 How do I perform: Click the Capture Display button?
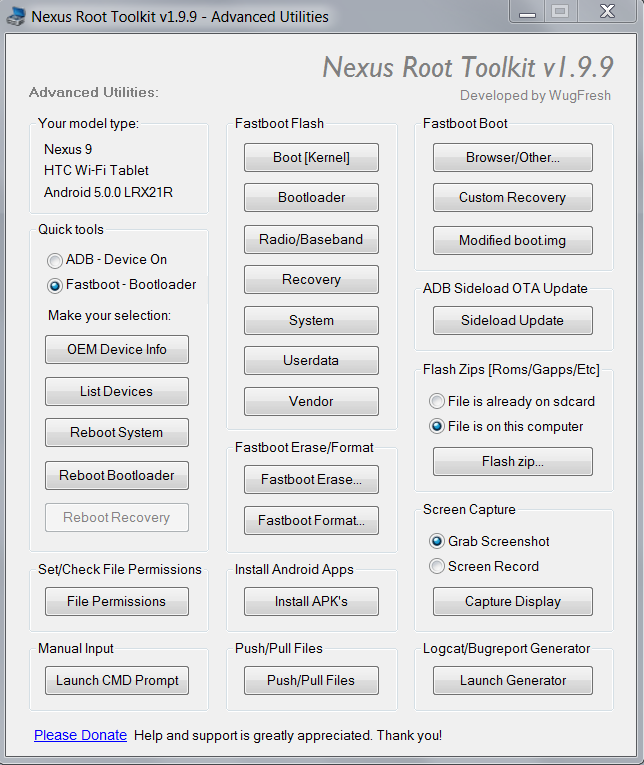coord(512,601)
